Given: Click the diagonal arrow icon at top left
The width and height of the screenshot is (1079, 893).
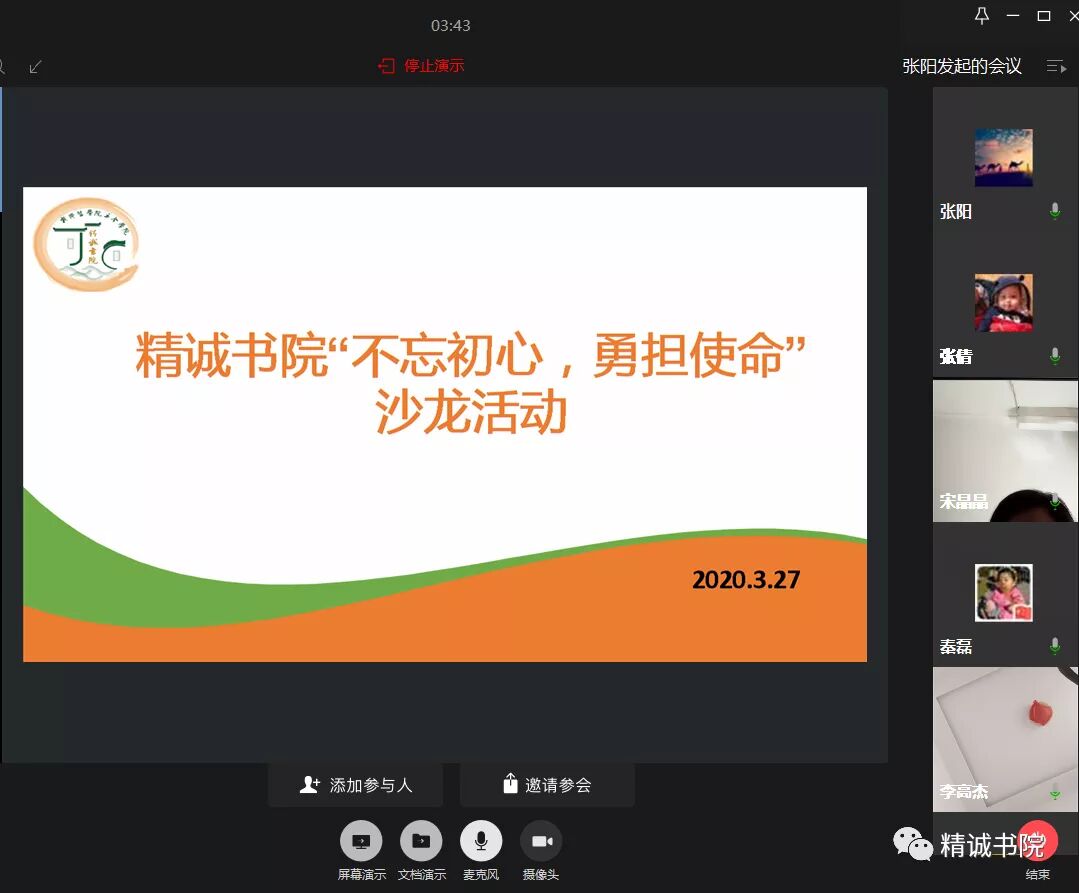Looking at the screenshot, I should (x=36, y=67).
